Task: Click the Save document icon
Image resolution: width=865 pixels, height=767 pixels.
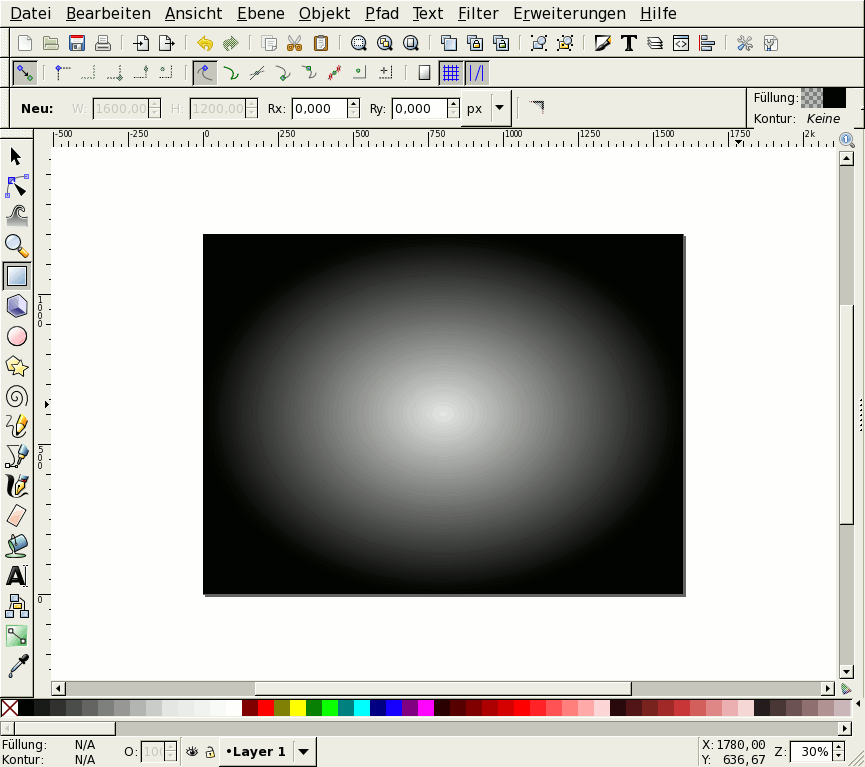Action: (76, 43)
